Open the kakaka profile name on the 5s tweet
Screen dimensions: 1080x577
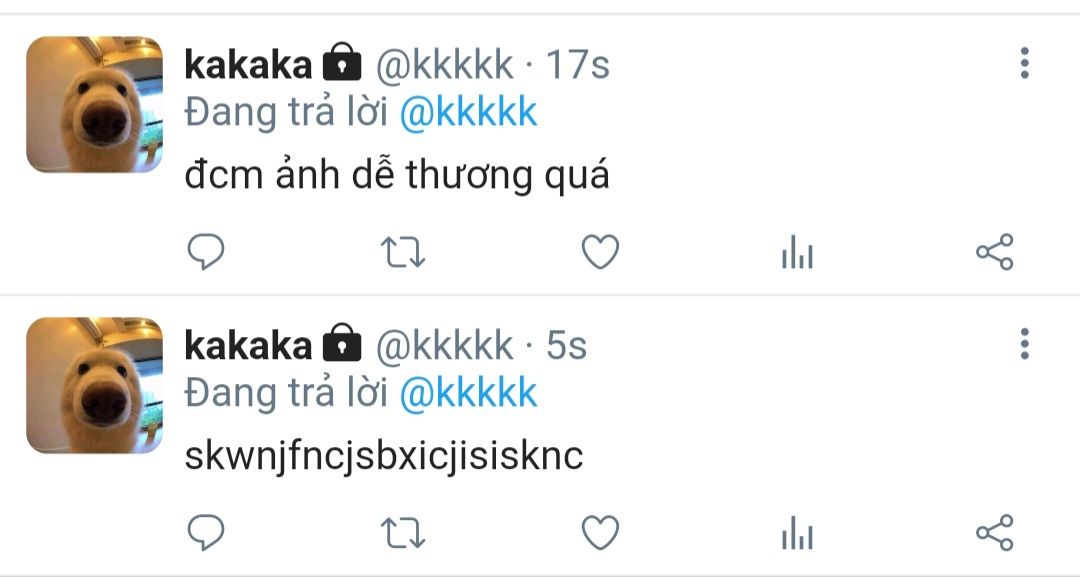pyautogui.click(x=248, y=345)
